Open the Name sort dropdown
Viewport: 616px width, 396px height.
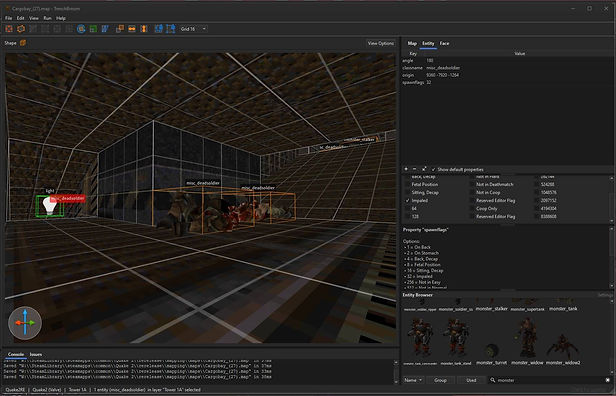413,380
